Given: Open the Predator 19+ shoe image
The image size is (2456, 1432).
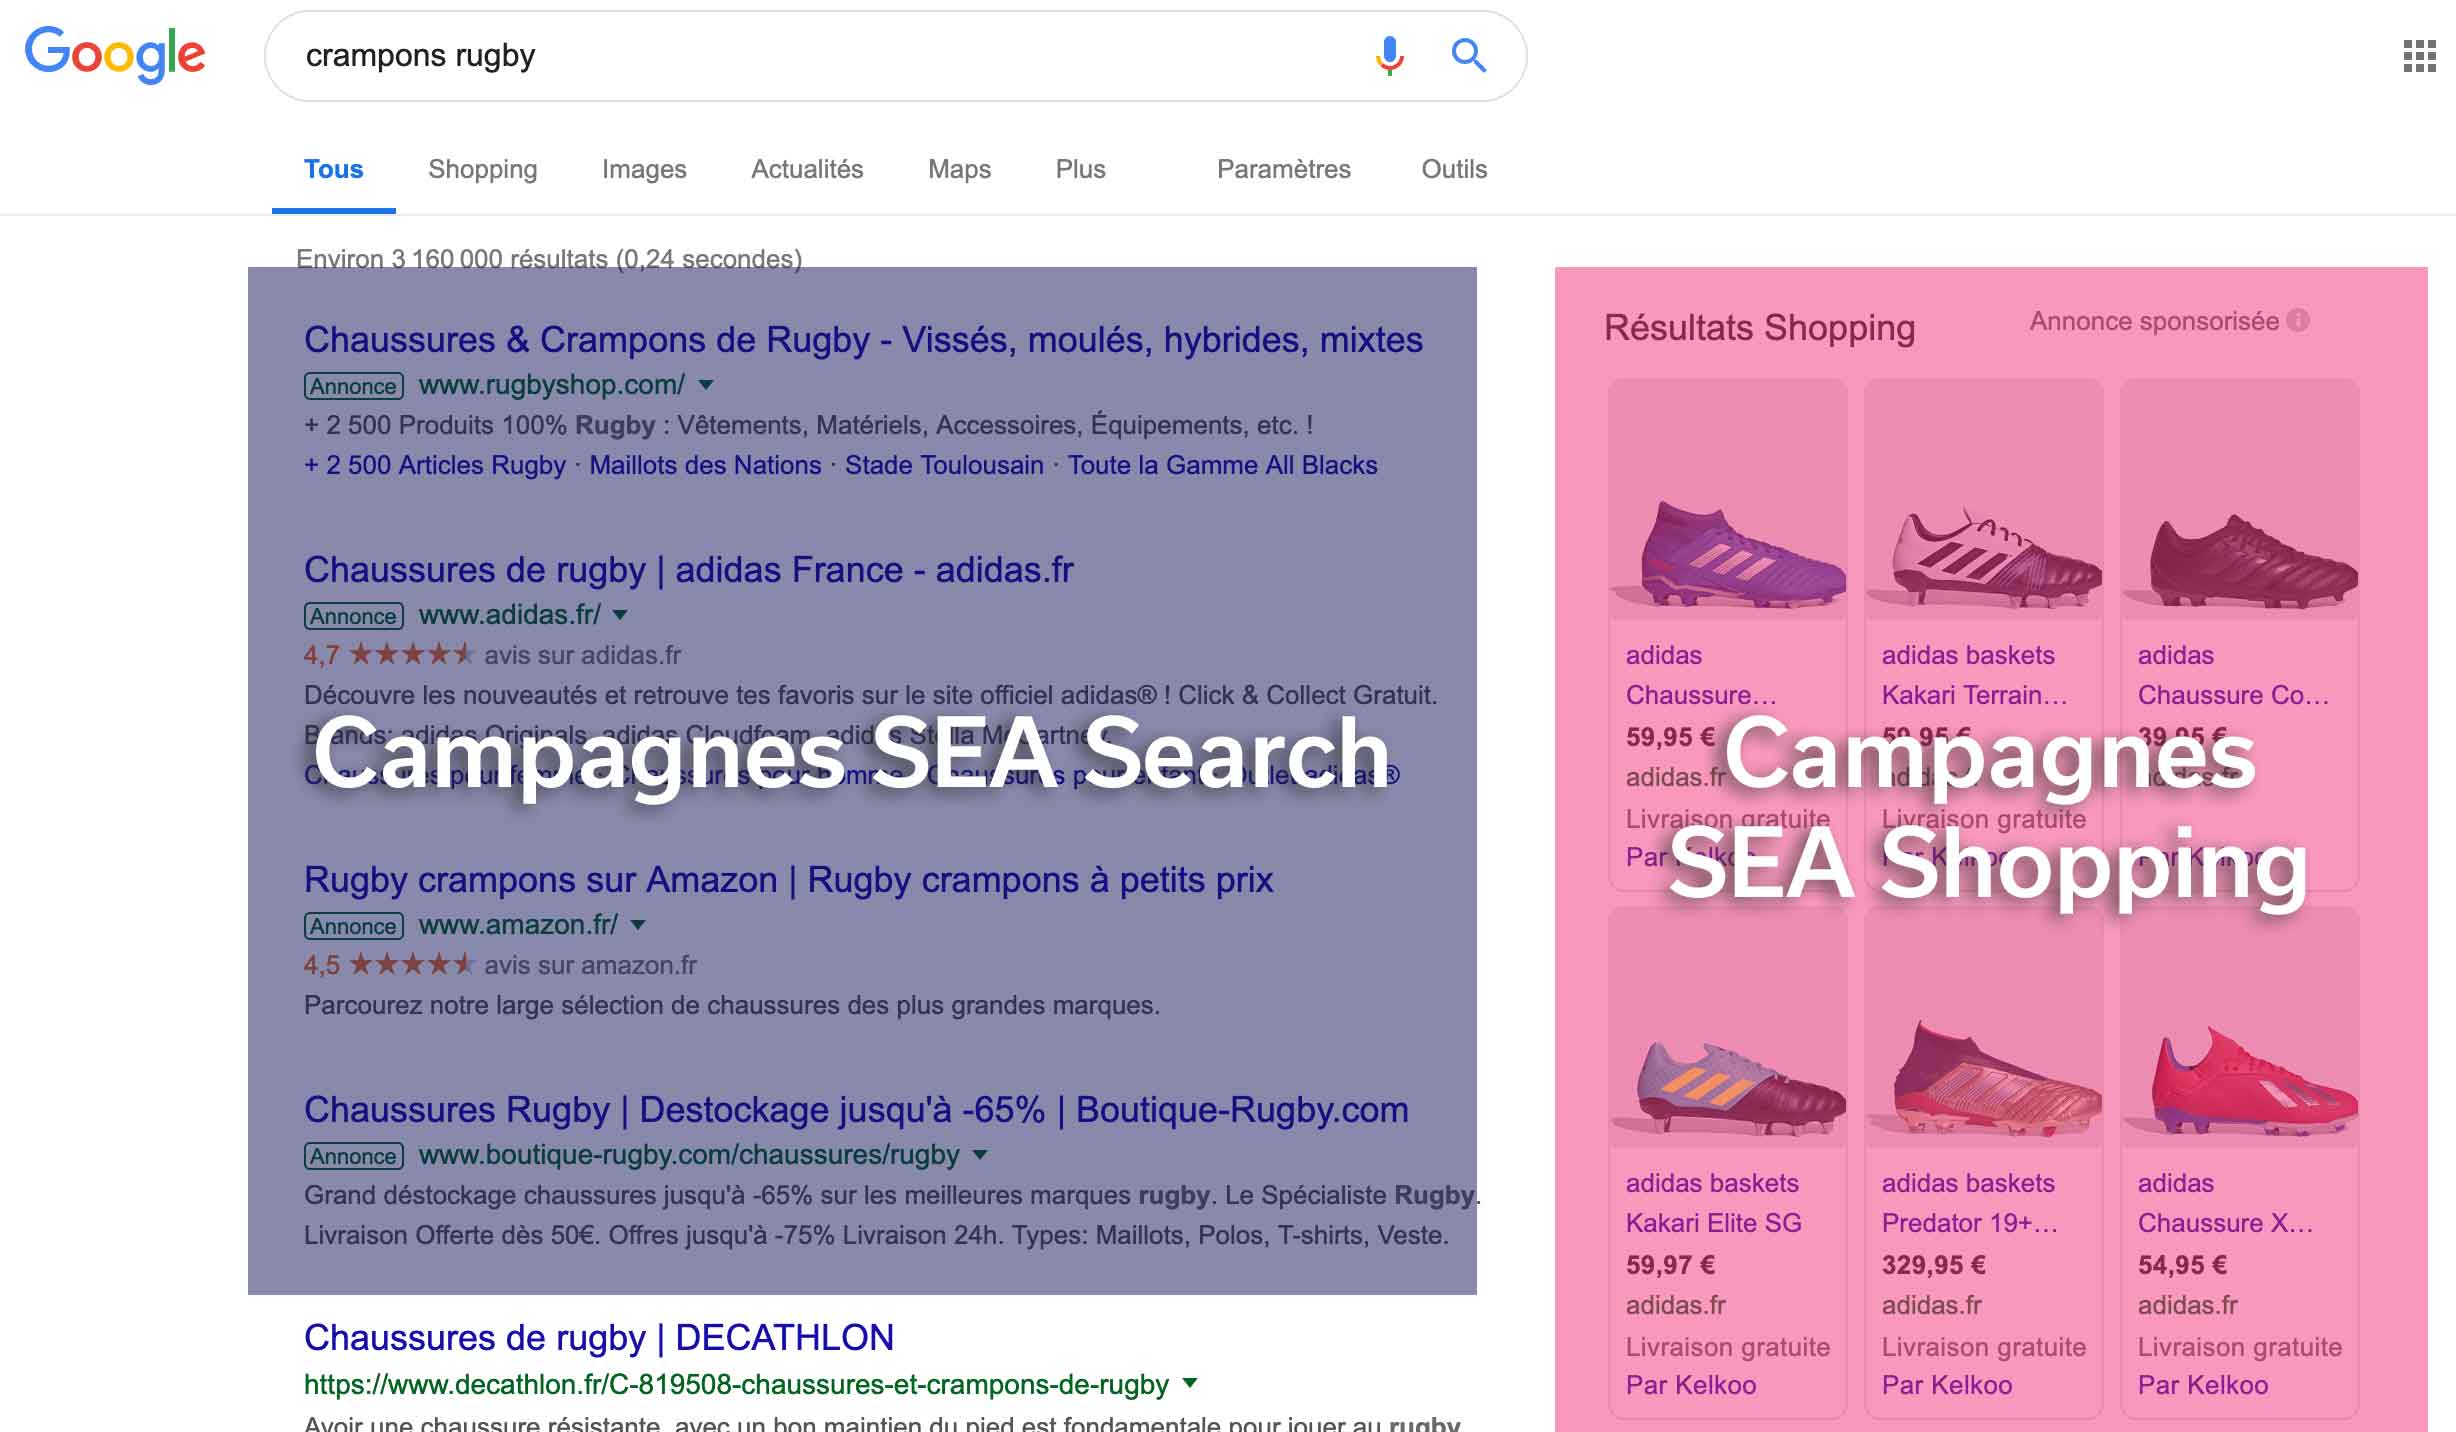Looking at the screenshot, I should (1984, 1028).
